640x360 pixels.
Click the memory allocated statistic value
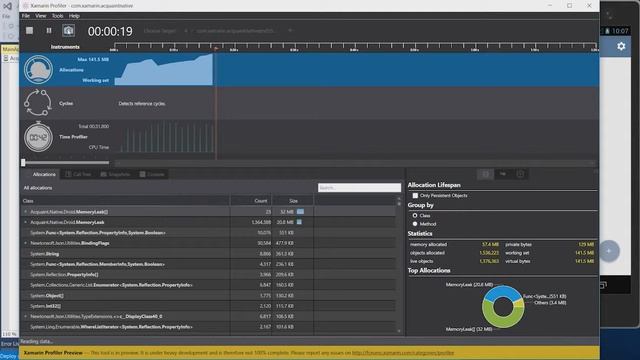(x=490, y=244)
